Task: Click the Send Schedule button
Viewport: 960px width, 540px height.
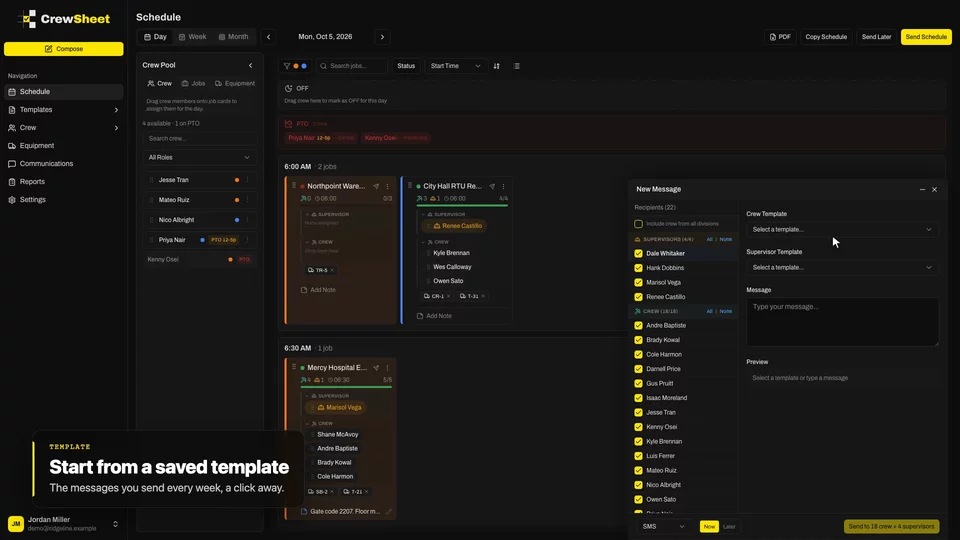Action: pos(926,37)
